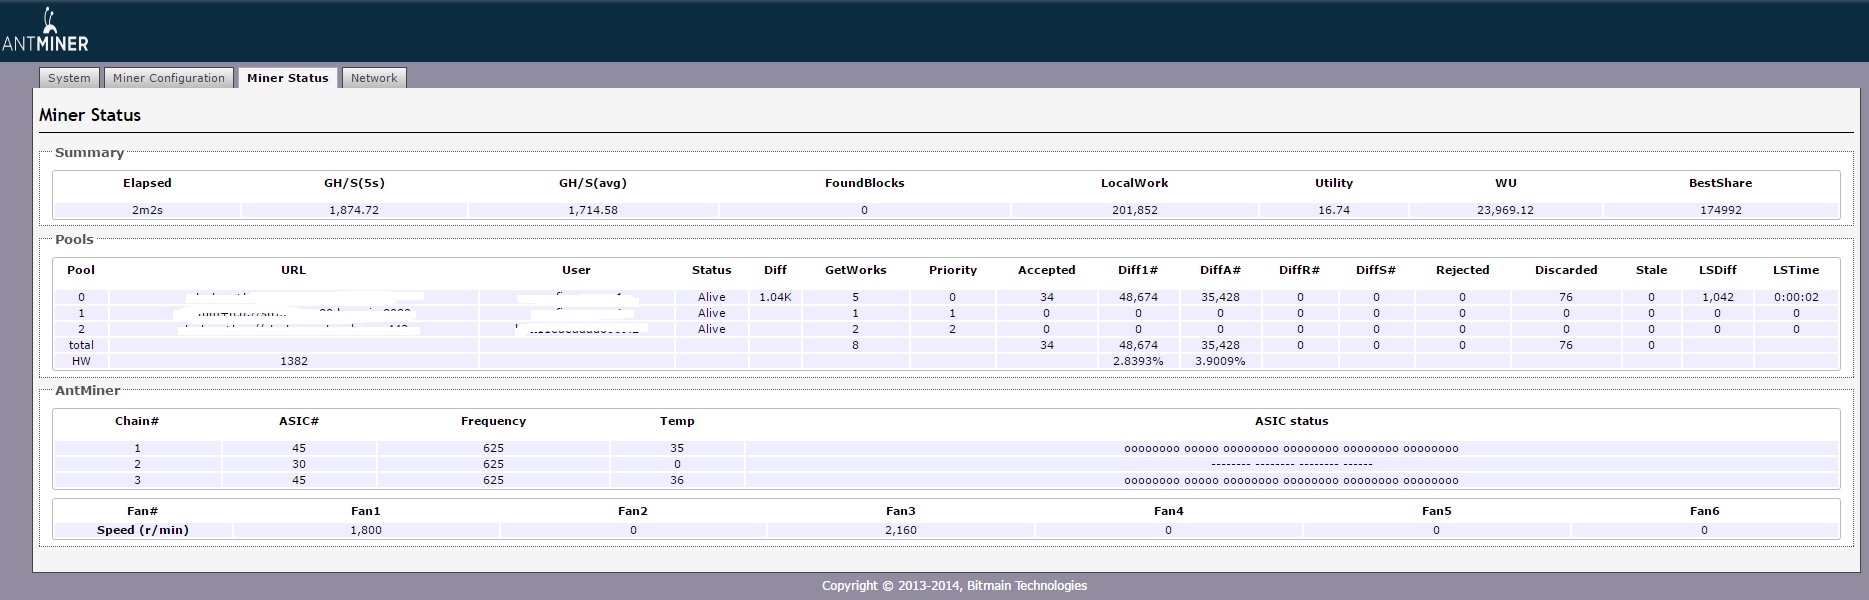Screen dimensions: 1869x600
Task: Open the Network tab
Action: [374, 78]
